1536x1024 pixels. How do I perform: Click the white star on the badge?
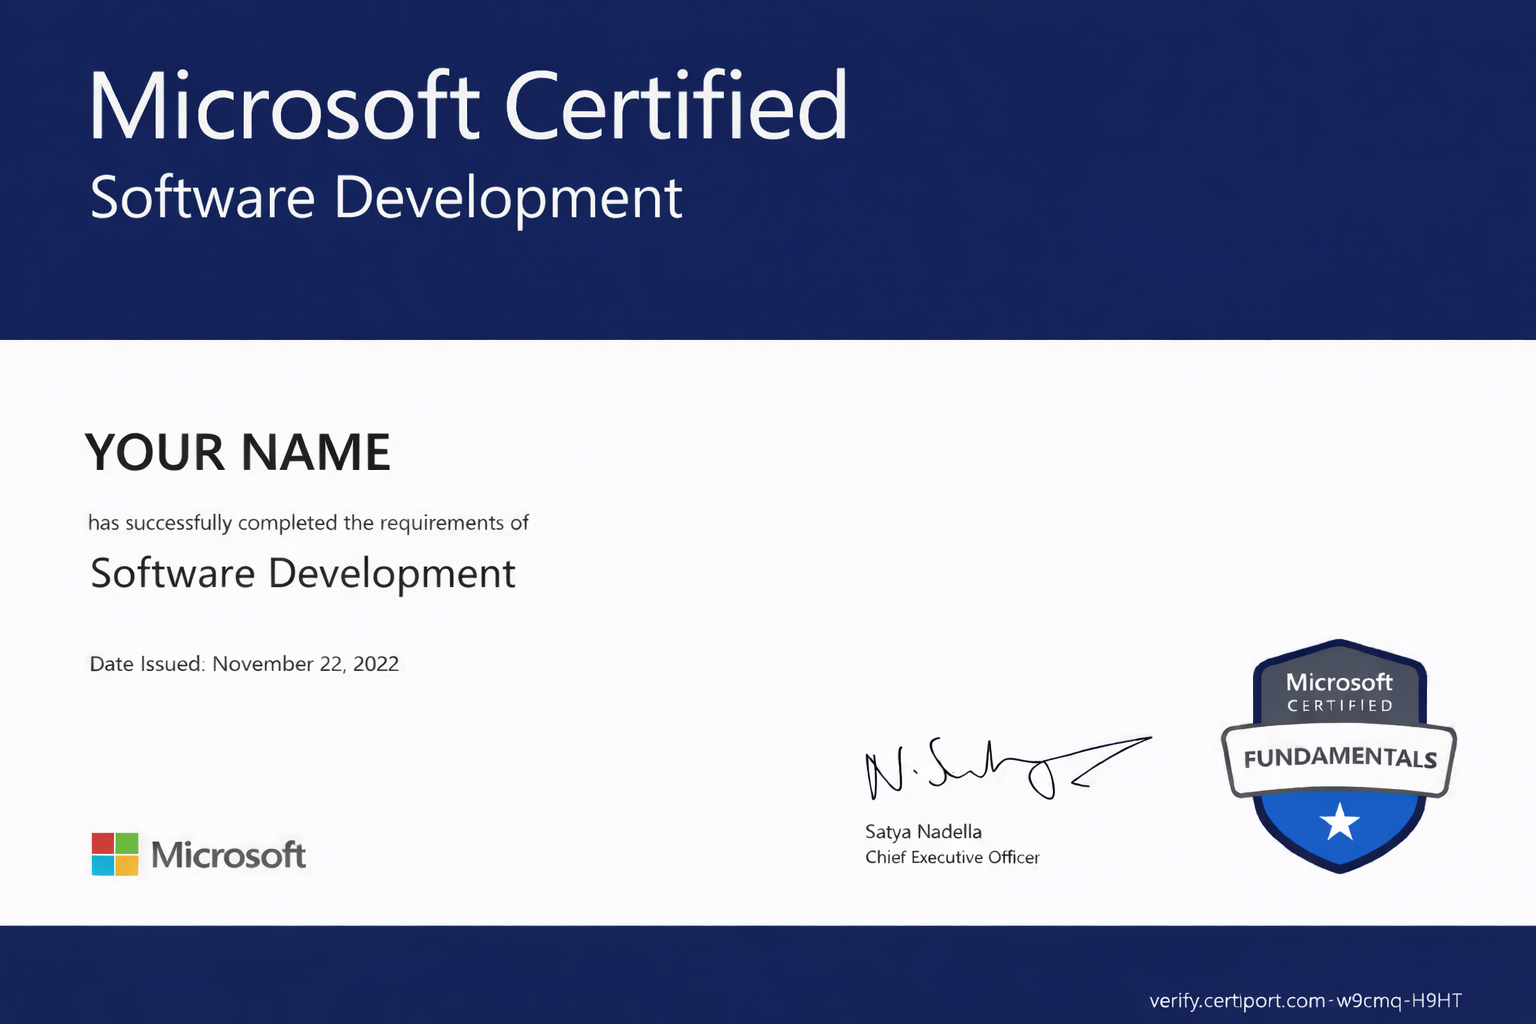[1339, 823]
